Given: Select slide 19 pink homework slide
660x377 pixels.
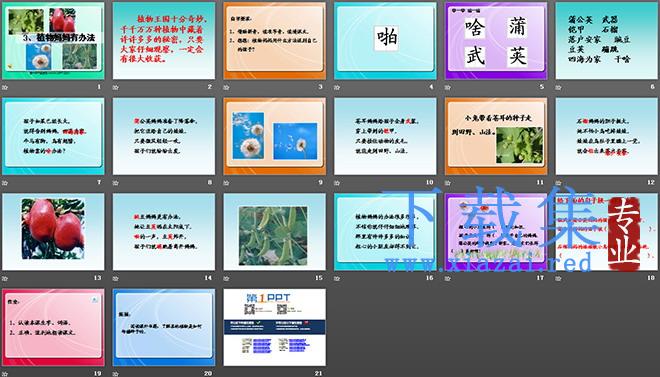Looking at the screenshot, I should [x=53, y=327].
